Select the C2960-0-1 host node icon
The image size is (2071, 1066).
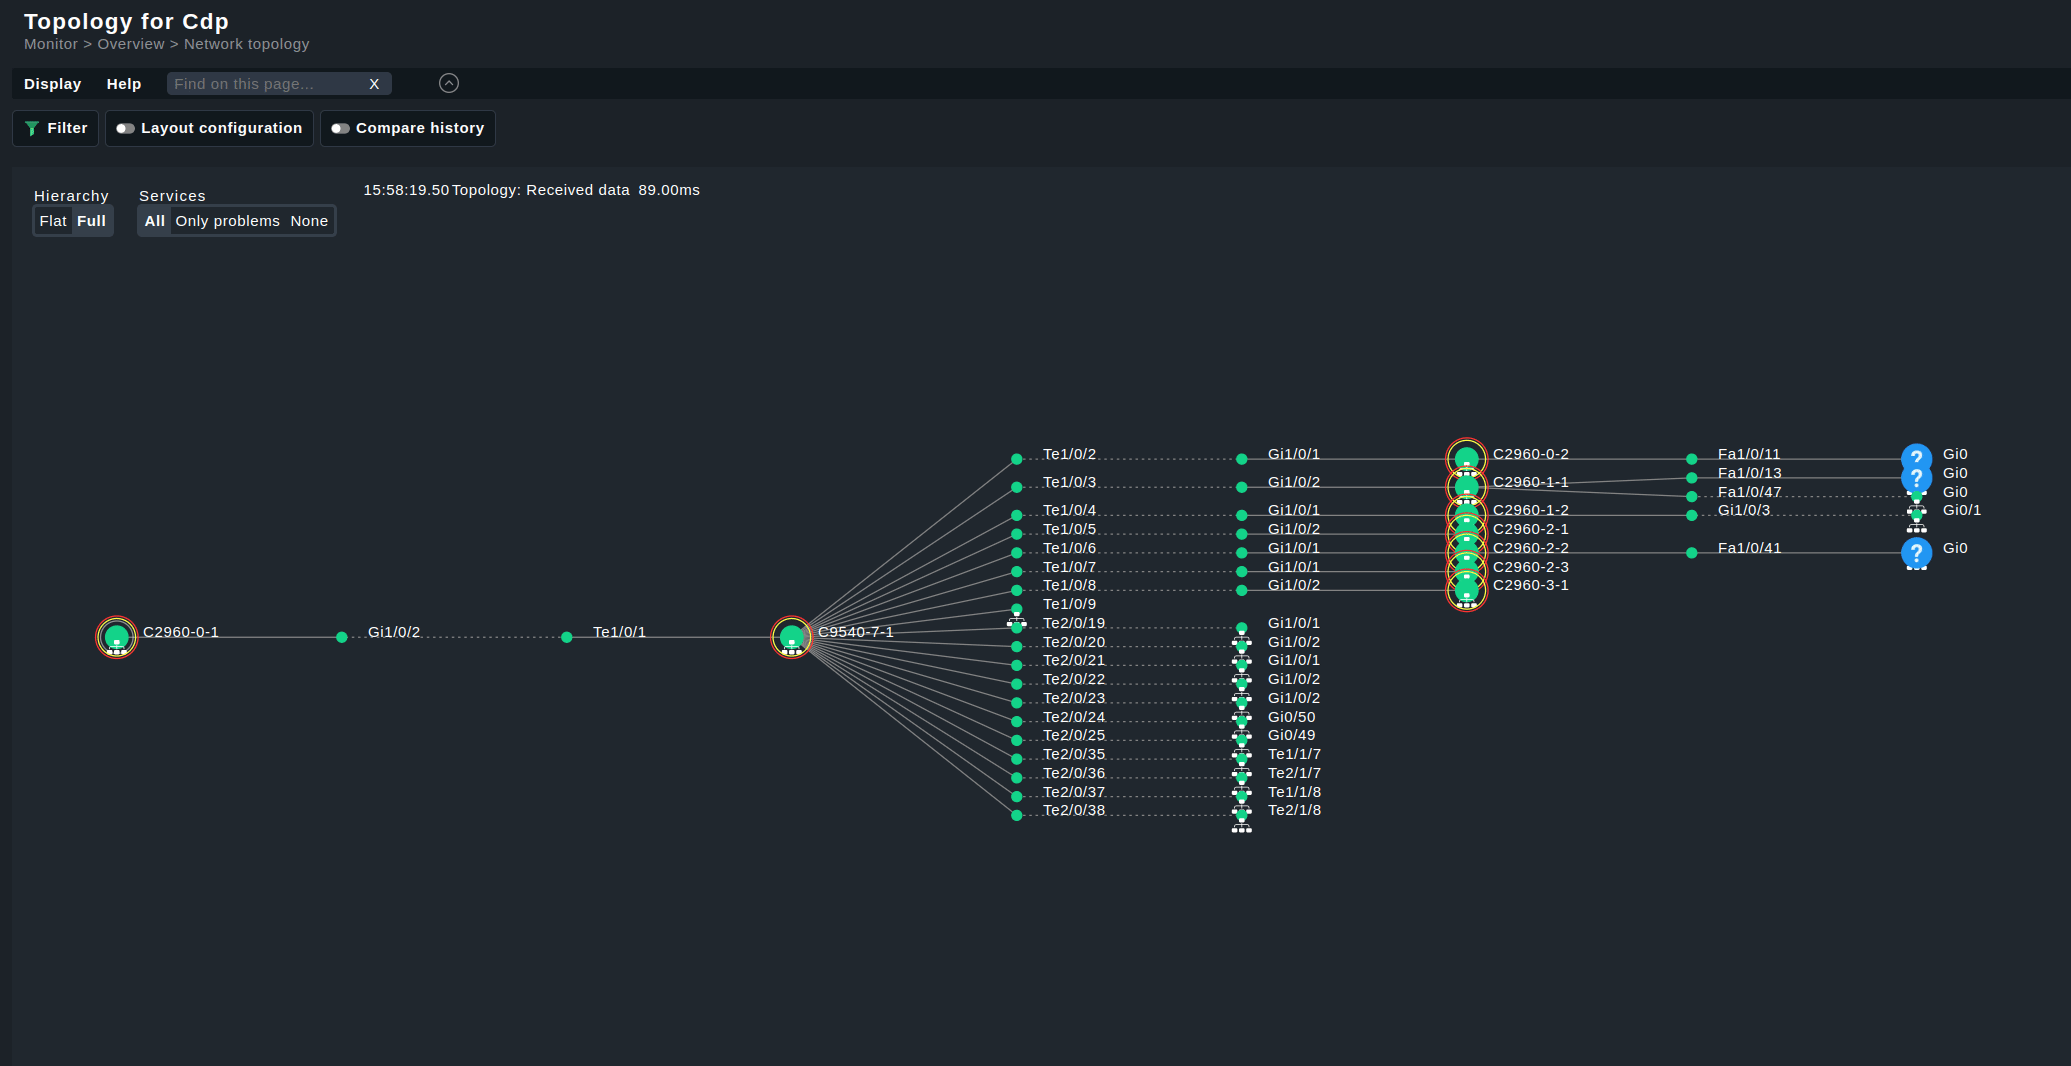point(116,636)
